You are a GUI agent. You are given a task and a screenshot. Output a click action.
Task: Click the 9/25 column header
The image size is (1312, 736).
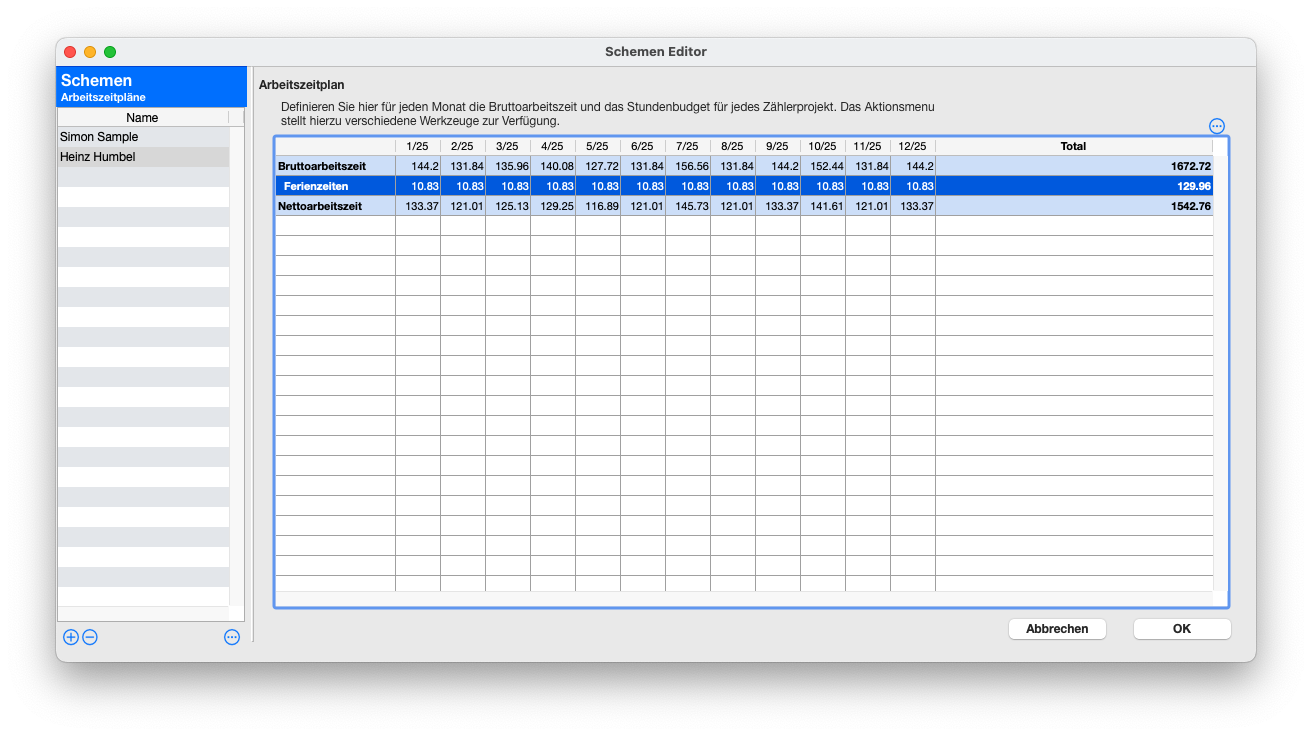(x=778, y=146)
